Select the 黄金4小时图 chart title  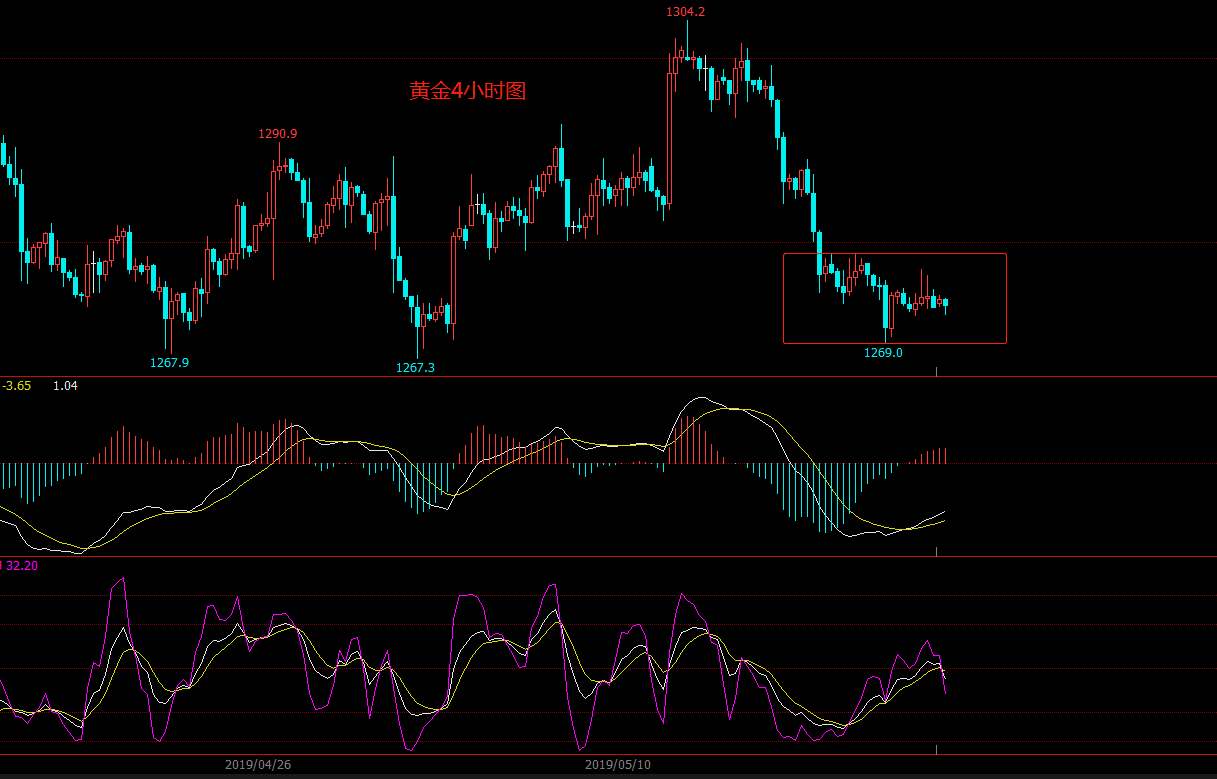click(468, 91)
